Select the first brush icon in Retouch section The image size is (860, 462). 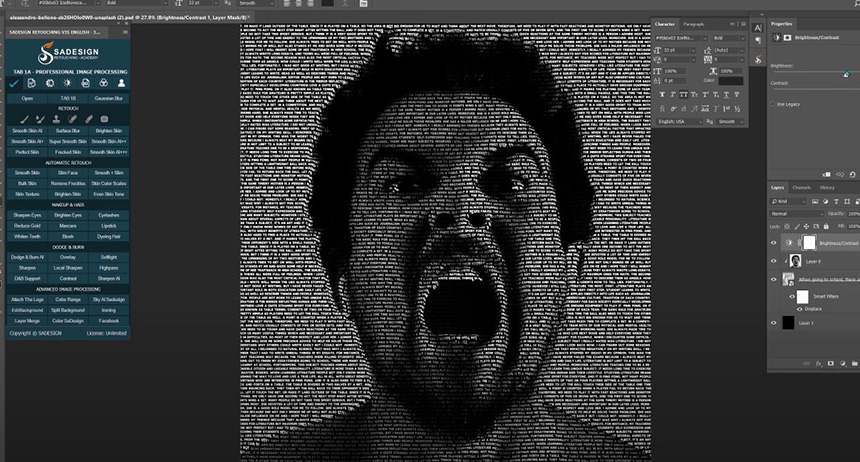[x=24, y=119]
